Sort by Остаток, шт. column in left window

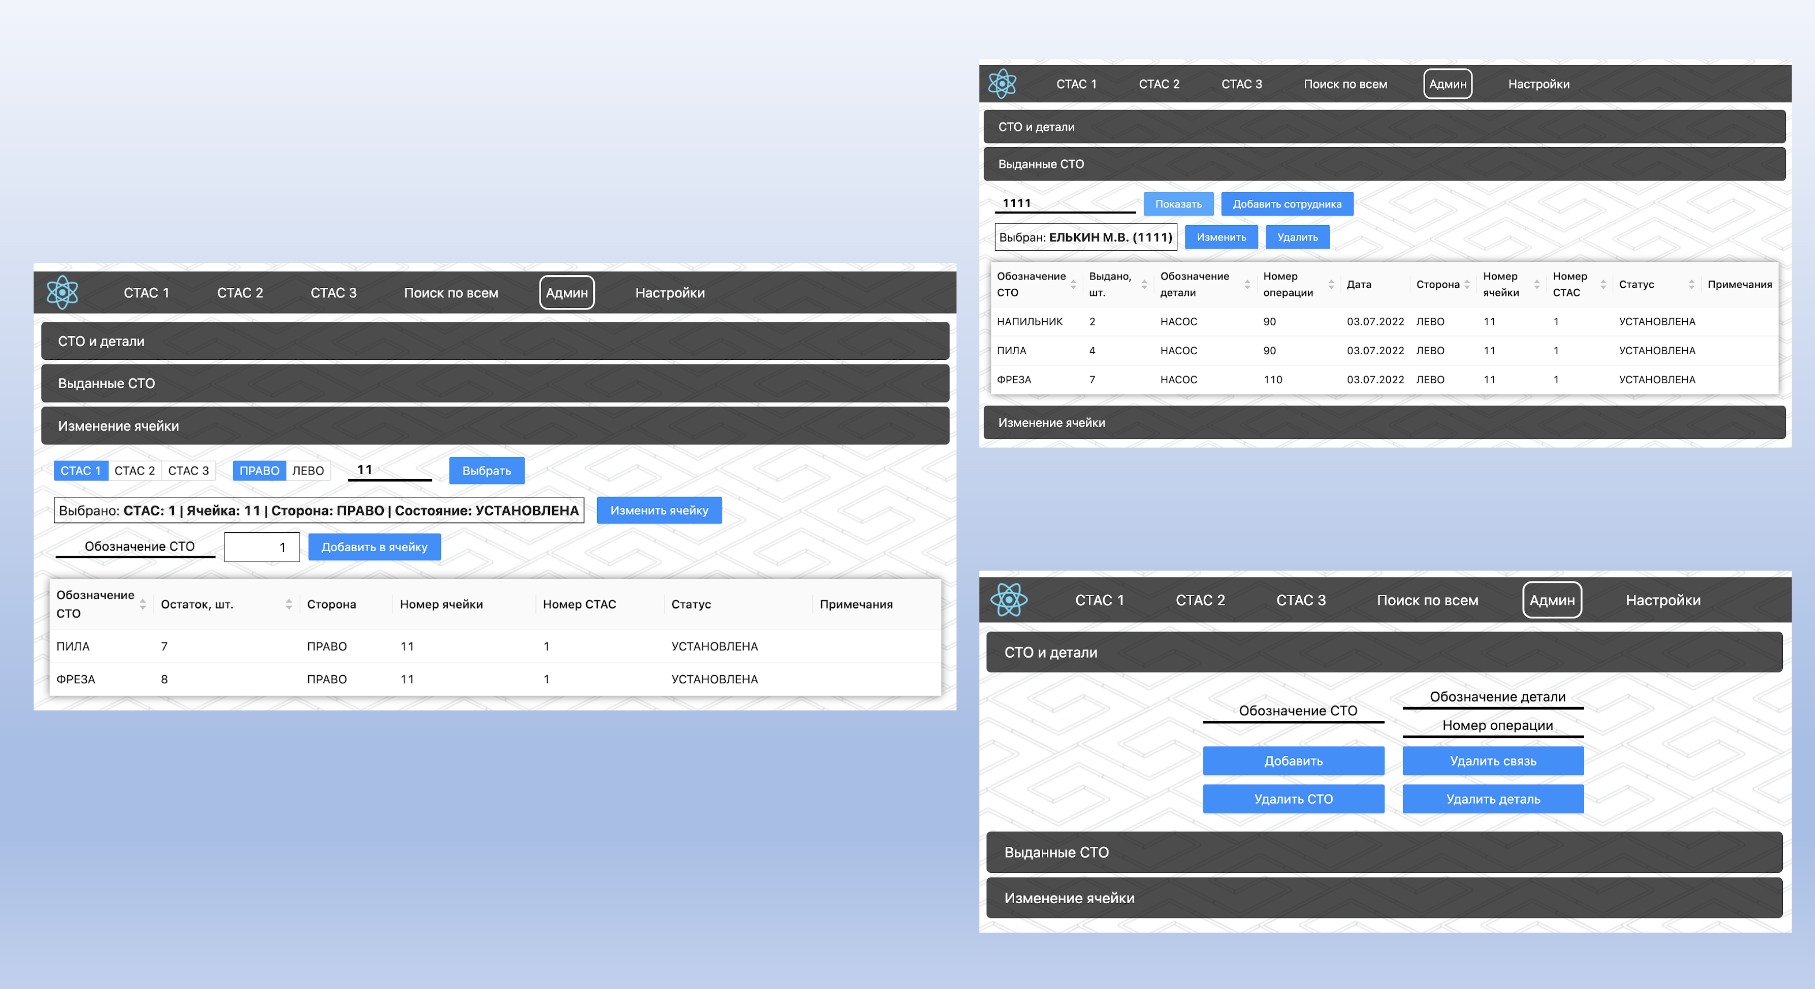[x=289, y=604]
